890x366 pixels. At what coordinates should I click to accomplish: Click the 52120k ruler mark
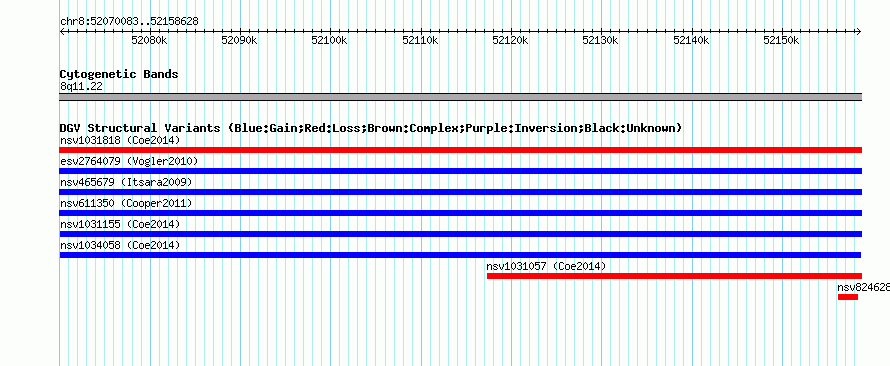[x=510, y=41]
